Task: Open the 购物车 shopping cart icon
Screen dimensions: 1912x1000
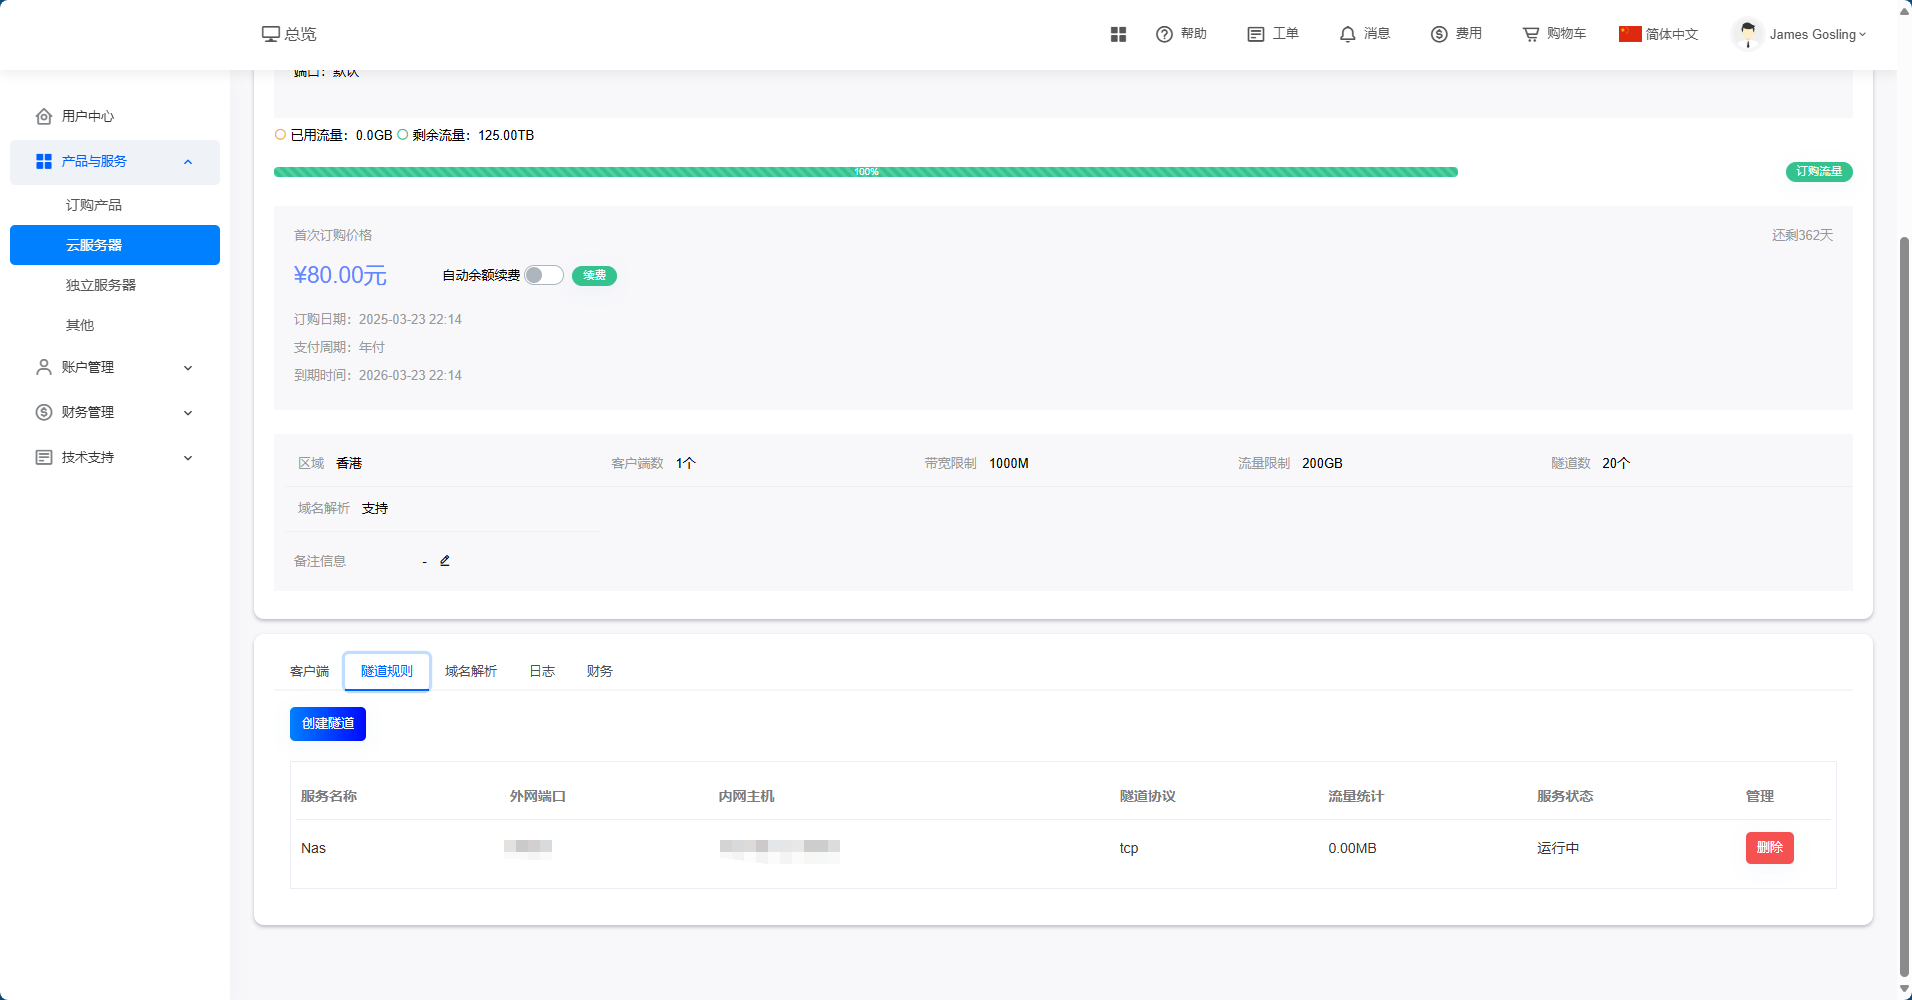Action: click(1531, 34)
